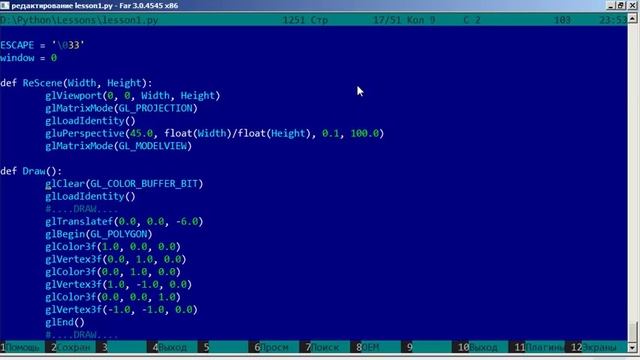Click the glMatrixMode(GL_PROJECTION) line

pos(122,108)
